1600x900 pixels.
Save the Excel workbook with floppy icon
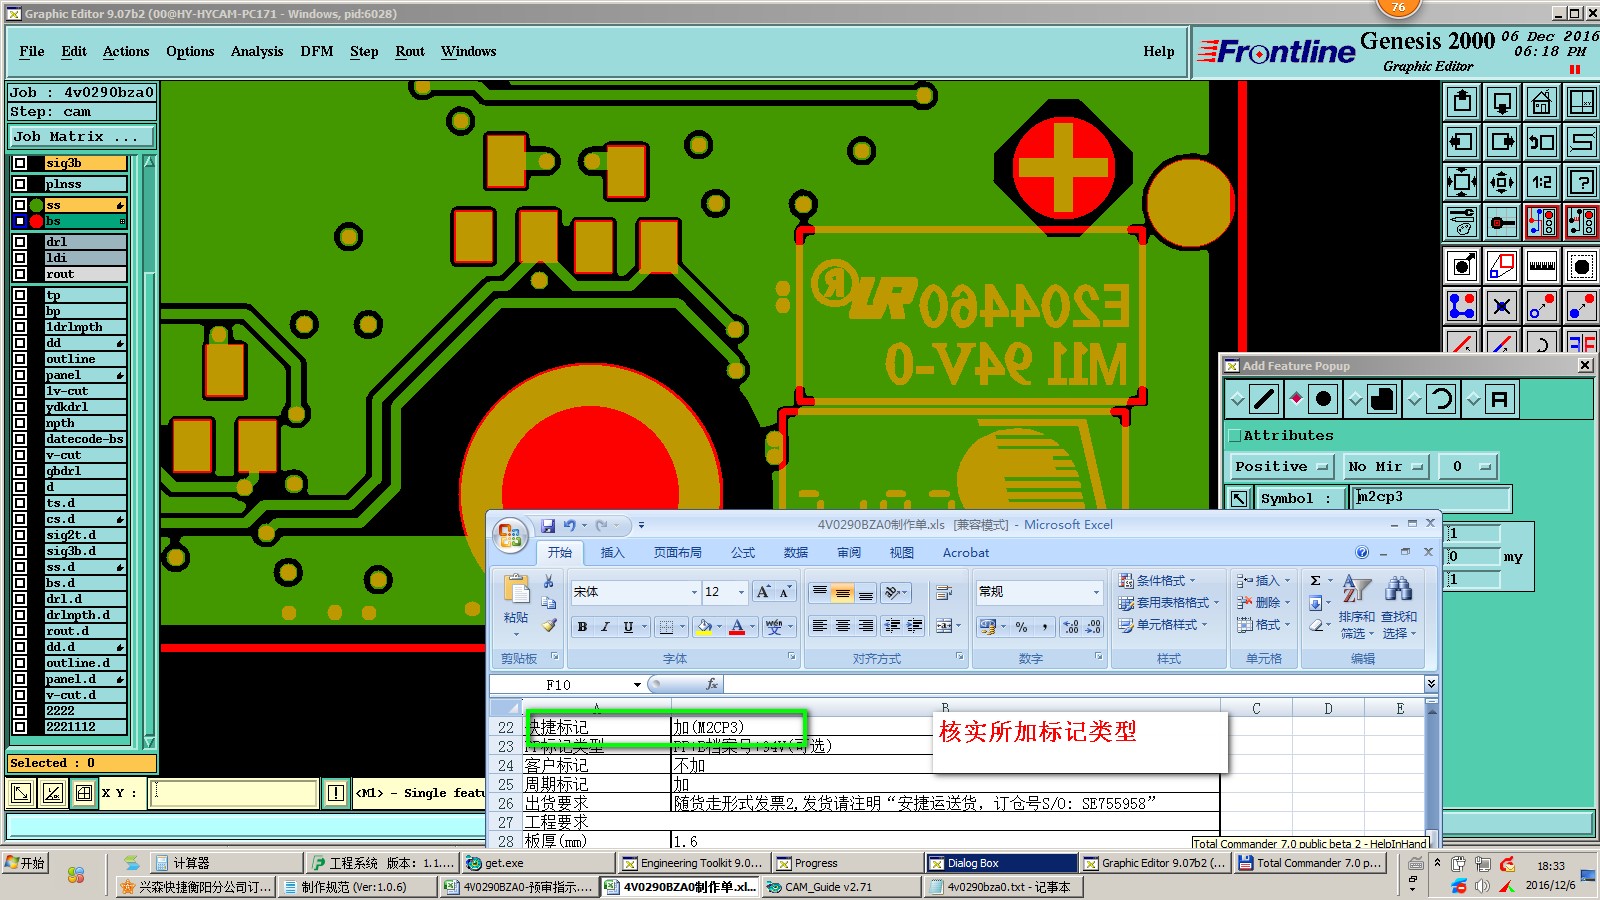tap(548, 525)
